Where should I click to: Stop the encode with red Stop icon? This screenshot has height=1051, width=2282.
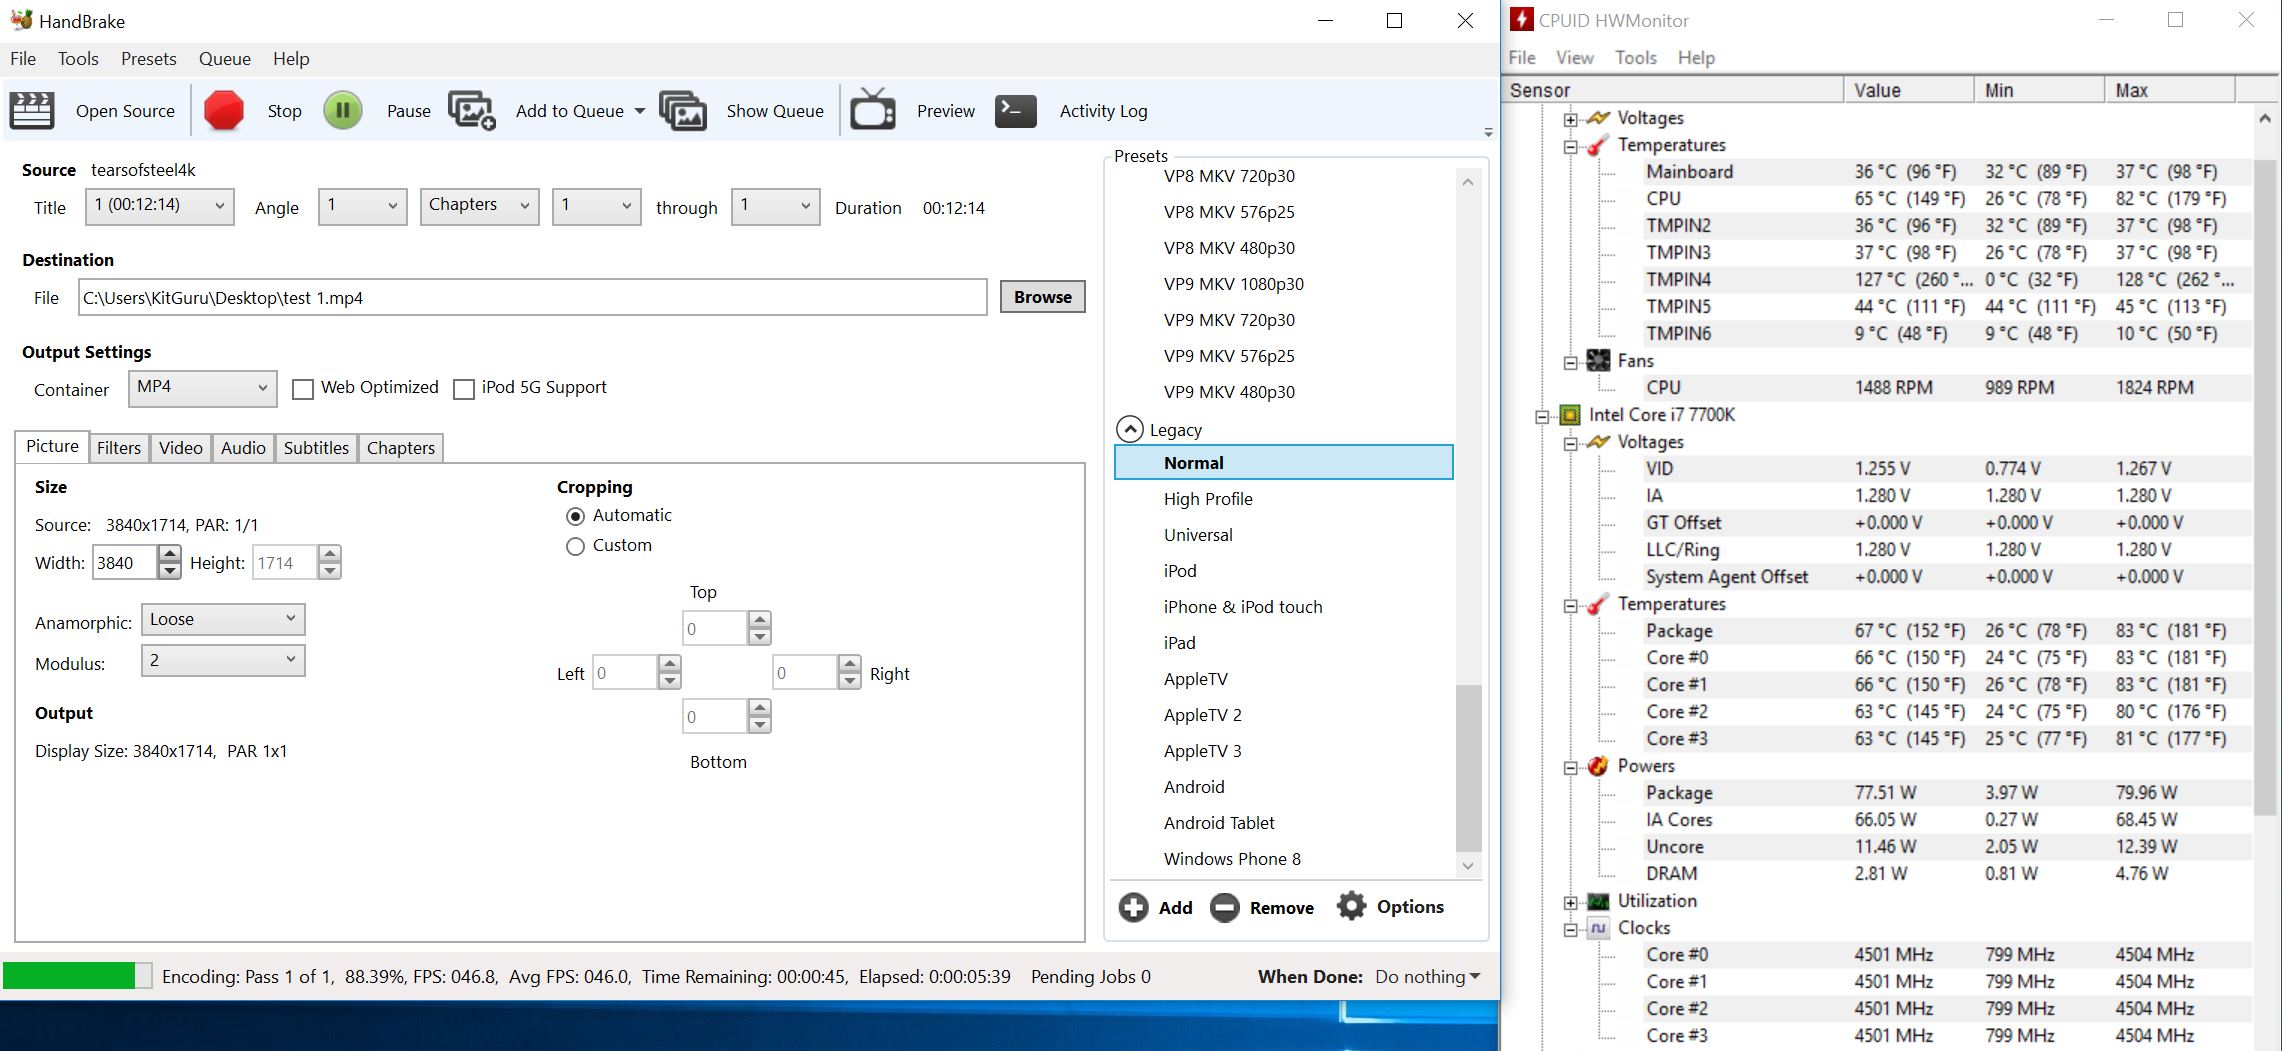click(x=224, y=111)
